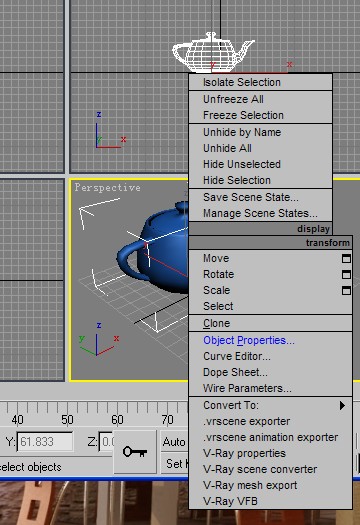Open Dope Sheet
This screenshot has height=525, width=360.
click(x=271, y=372)
